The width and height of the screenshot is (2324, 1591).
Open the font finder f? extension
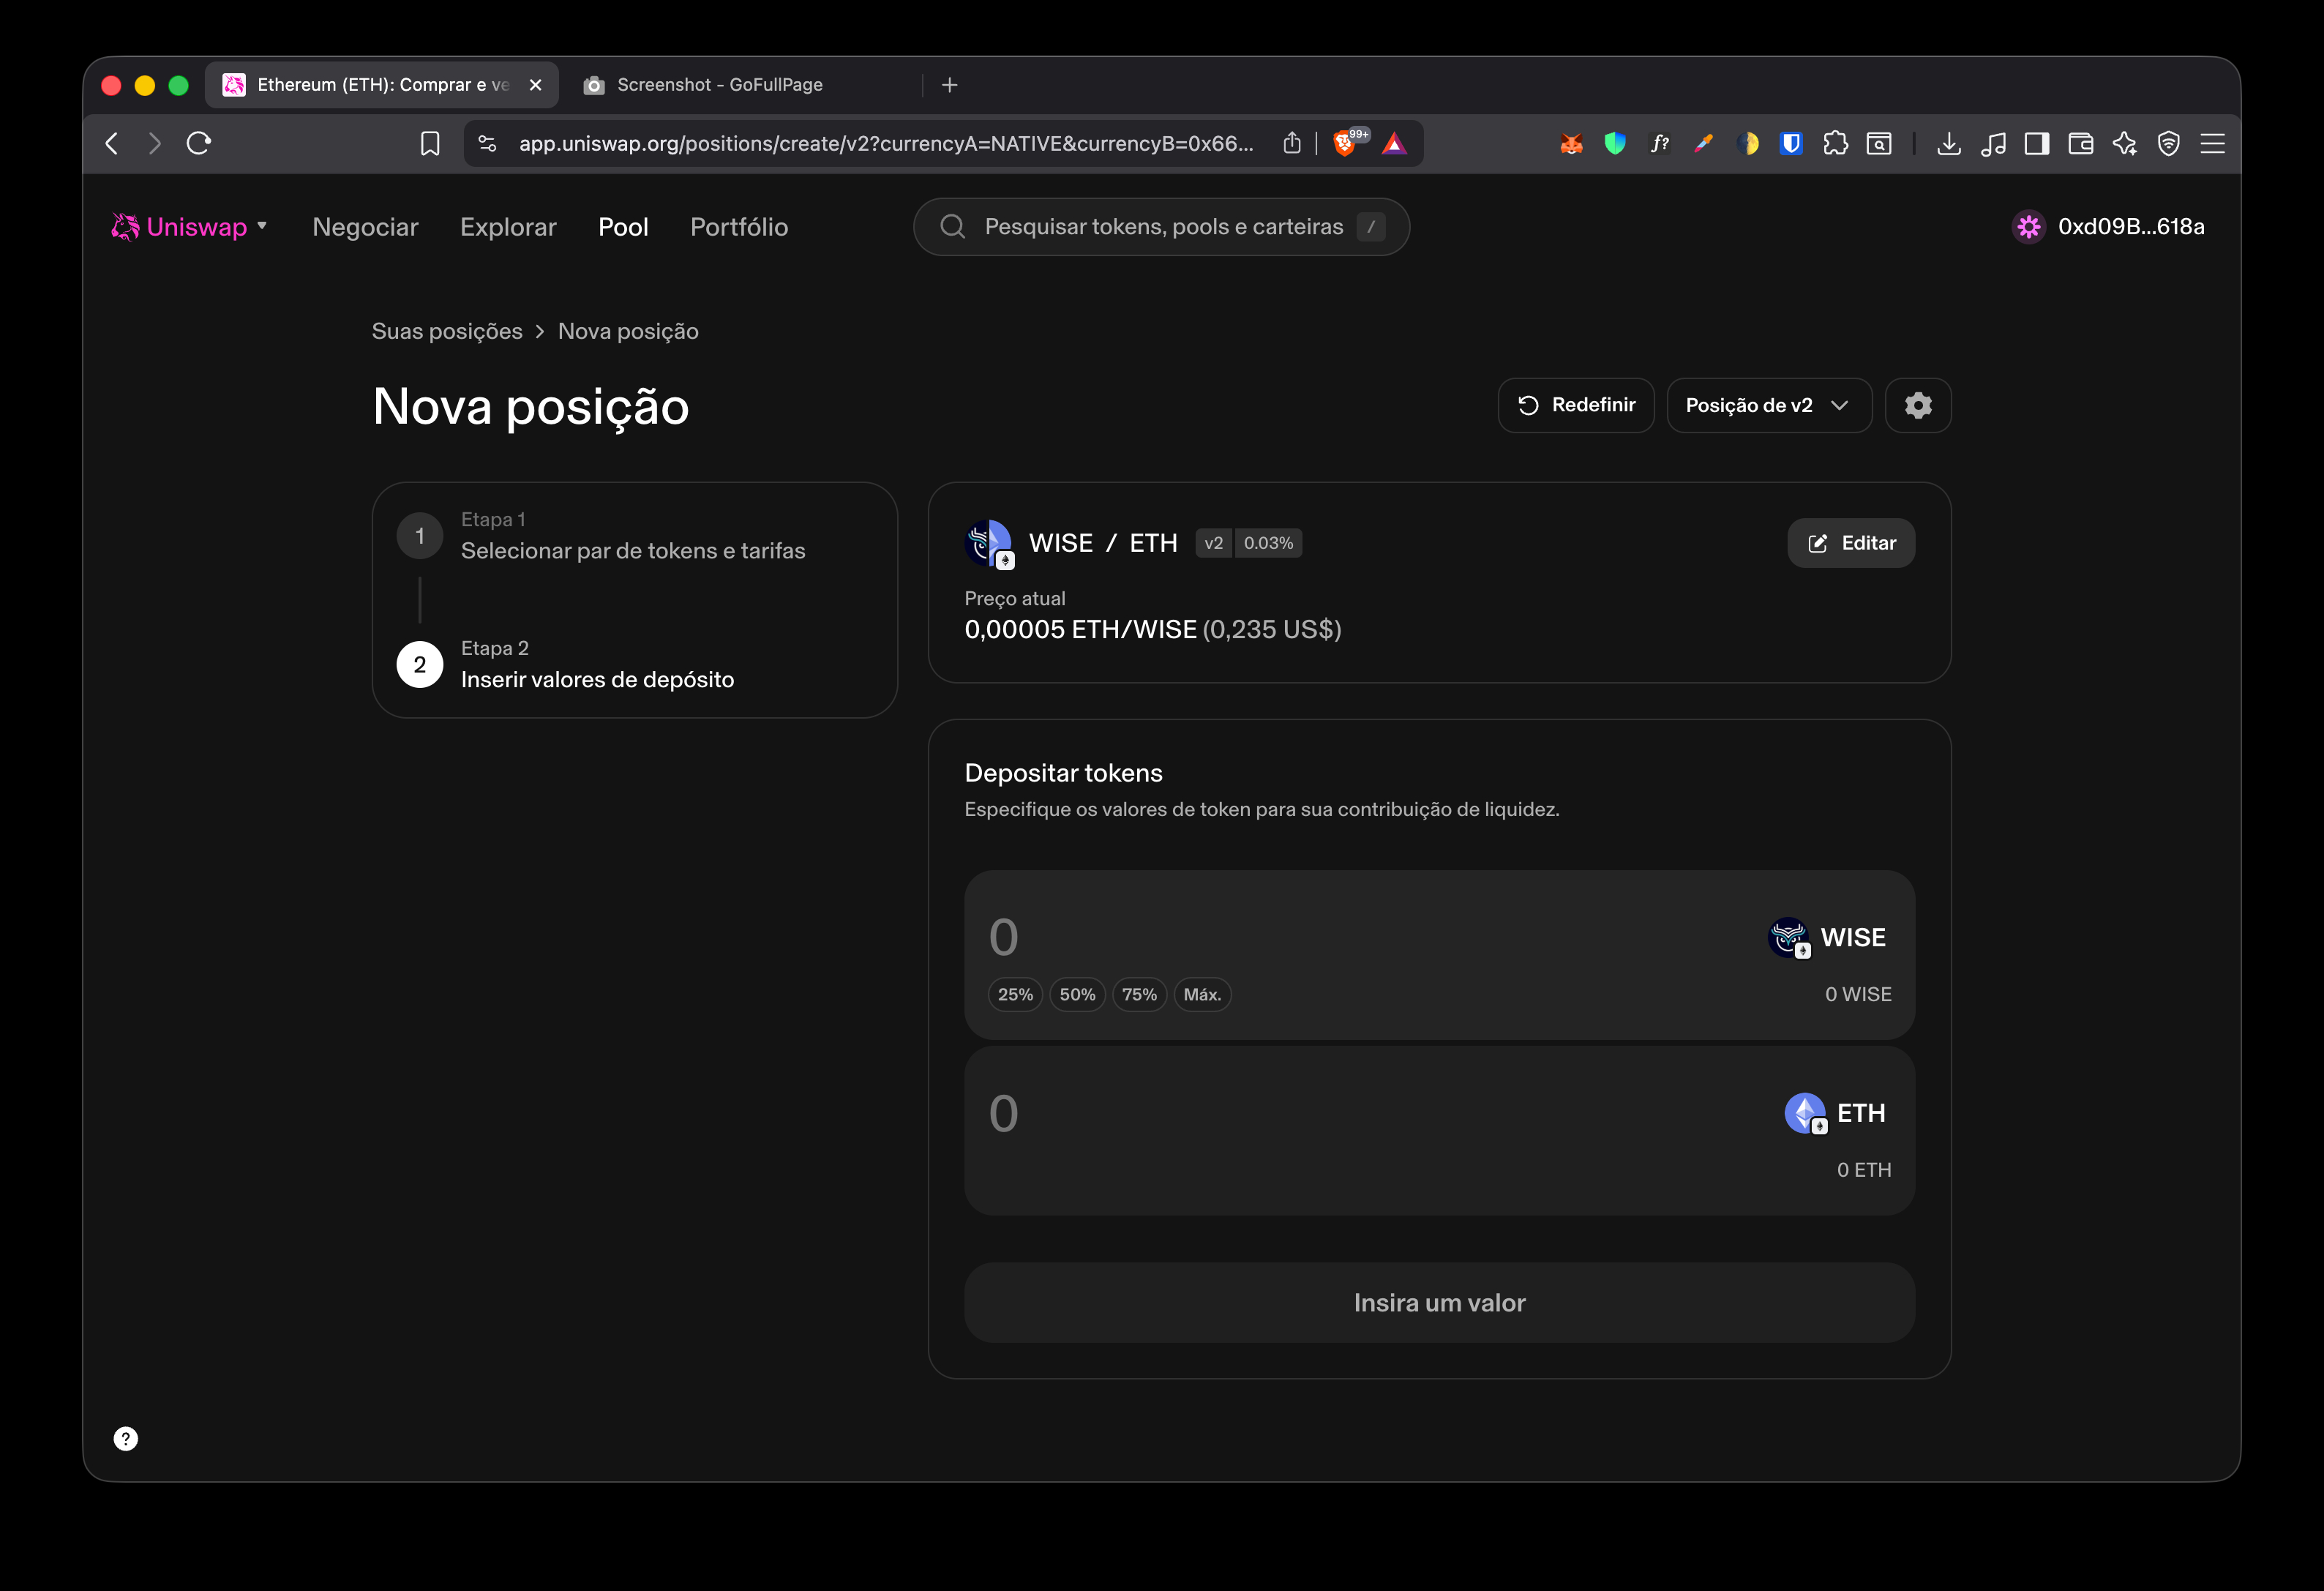pyautogui.click(x=1659, y=144)
